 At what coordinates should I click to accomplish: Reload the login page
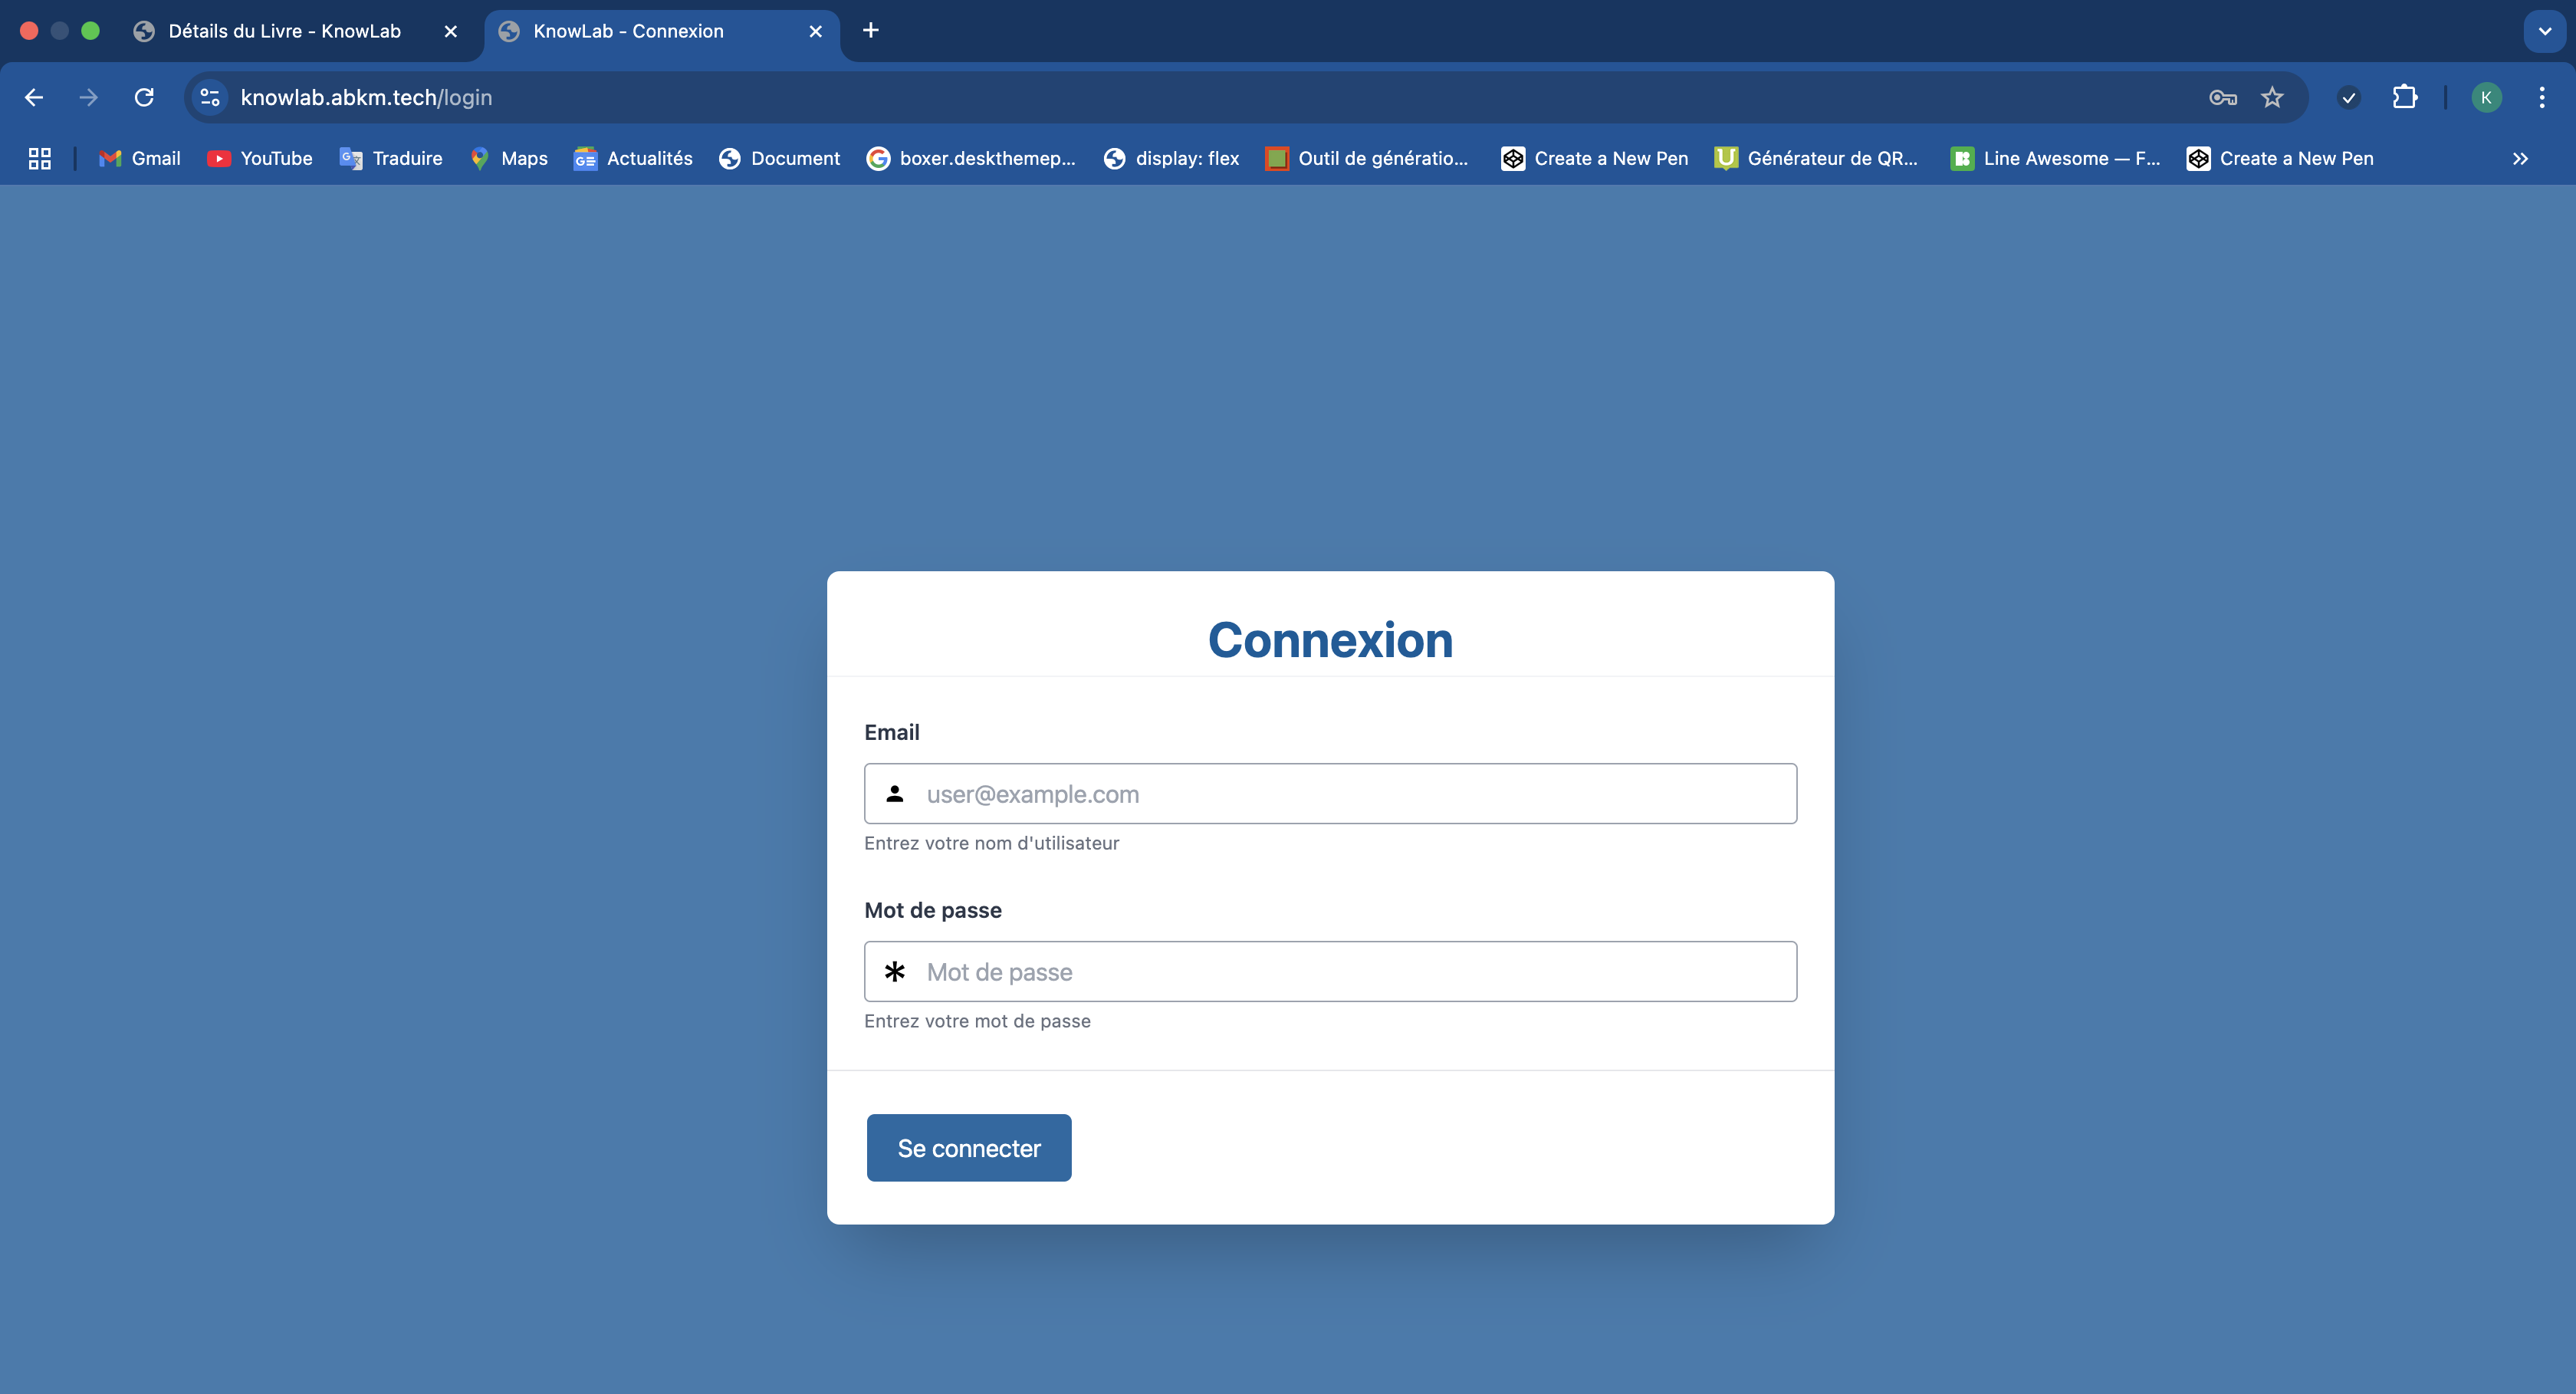click(144, 97)
